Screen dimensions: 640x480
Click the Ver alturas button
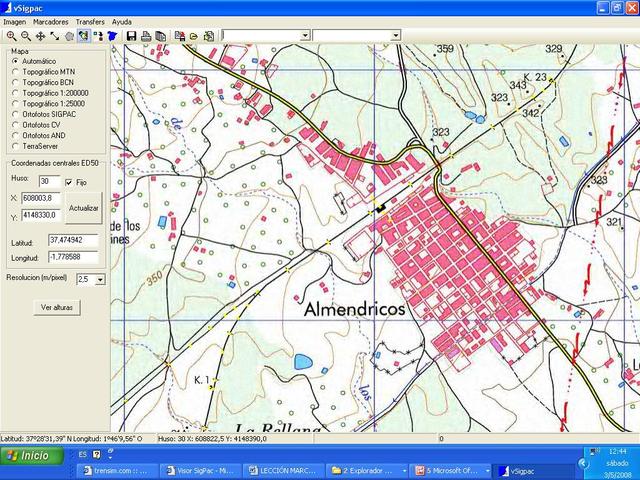click(56, 308)
